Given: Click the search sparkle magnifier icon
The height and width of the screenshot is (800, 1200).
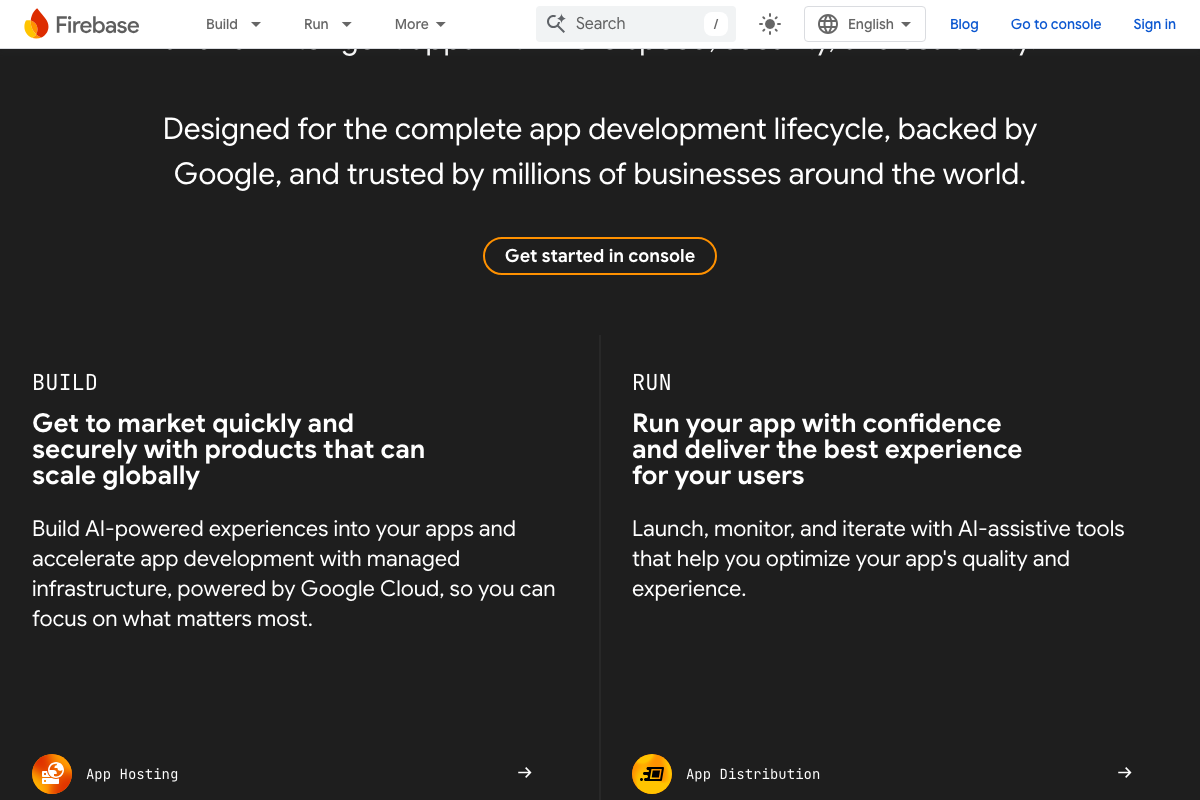Looking at the screenshot, I should click(557, 24).
